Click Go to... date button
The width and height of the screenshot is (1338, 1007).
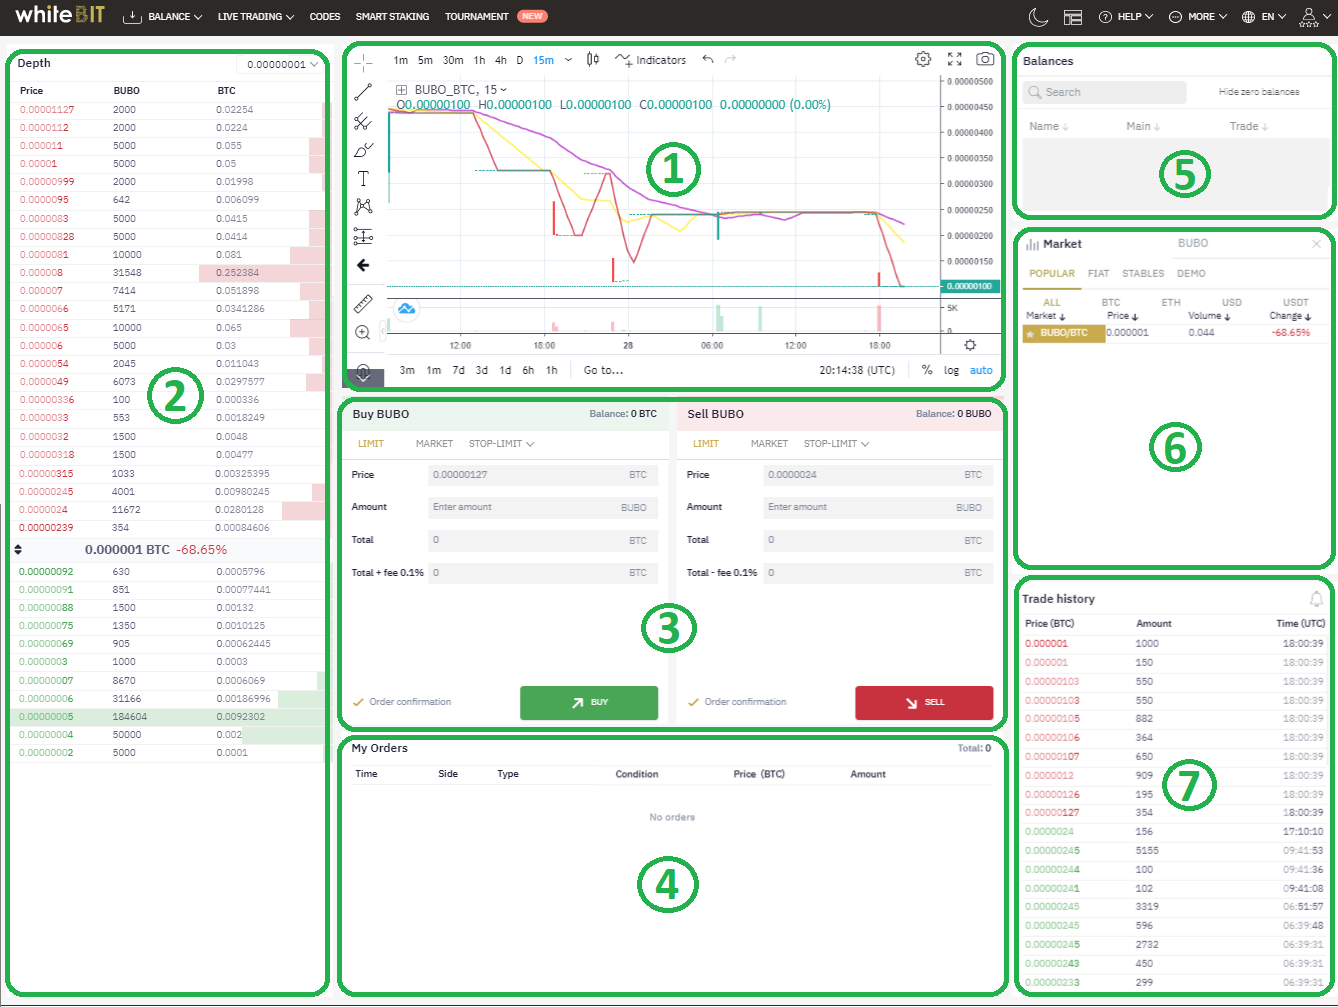click(603, 370)
